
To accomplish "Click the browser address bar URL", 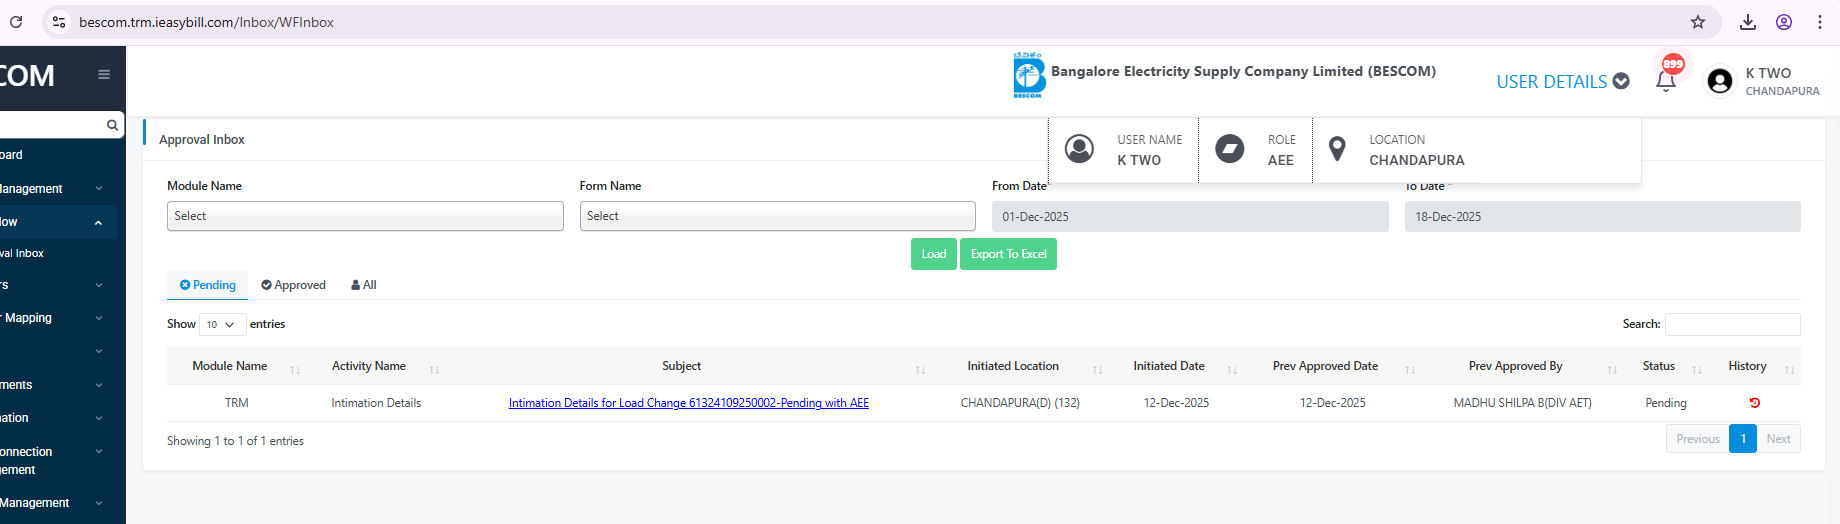I will (207, 22).
